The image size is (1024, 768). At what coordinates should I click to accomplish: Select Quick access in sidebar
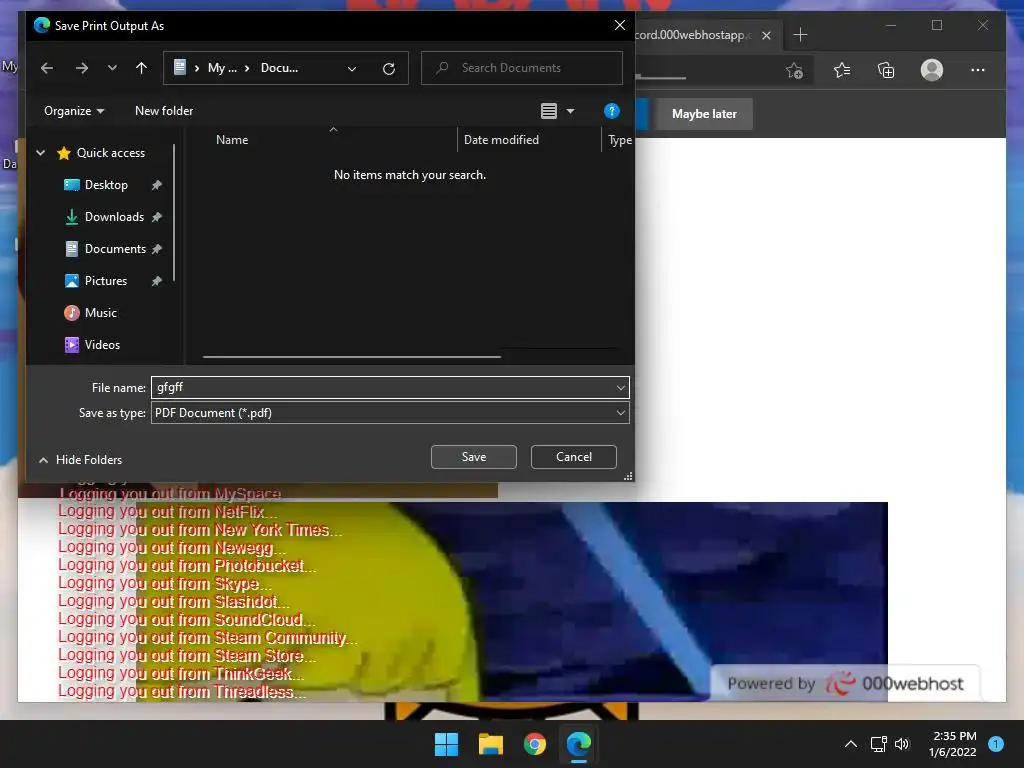click(x=101, y=153)
